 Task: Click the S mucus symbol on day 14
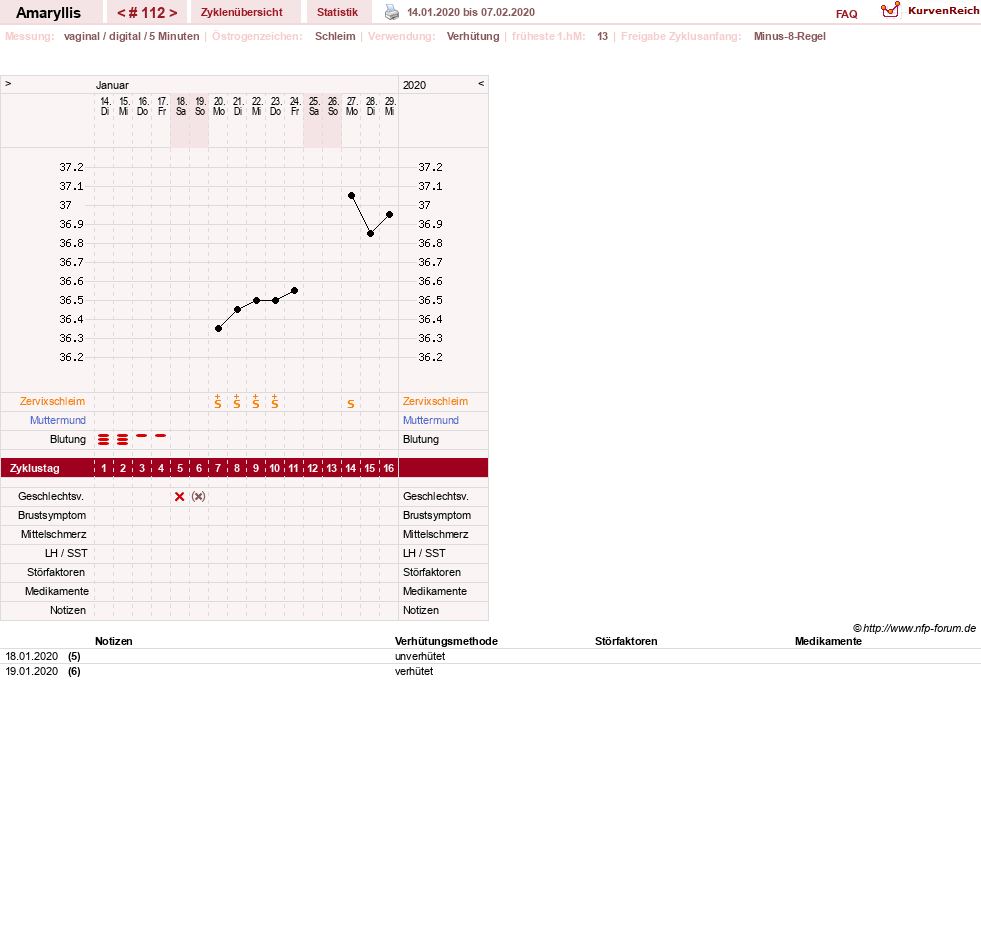point(351,404)
